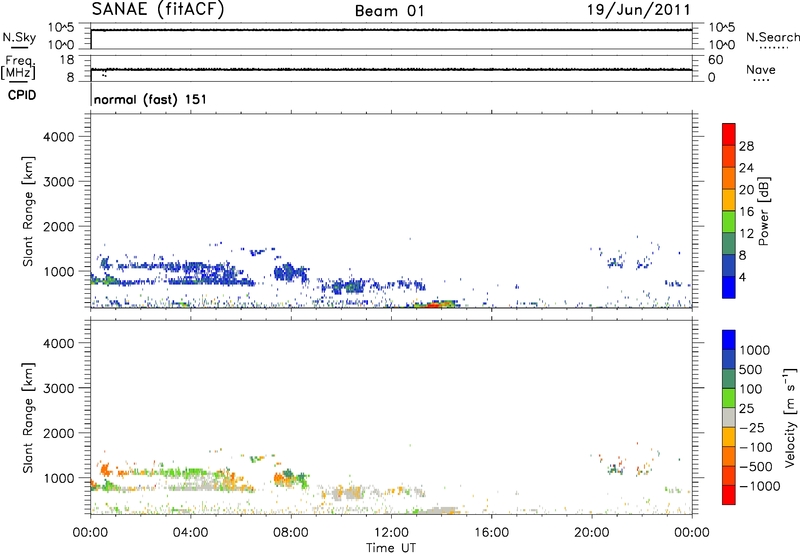Viewport: 800px width, 554px height.
Task: Click the Slant Range label of velocity panel
Action: [28, 418]
